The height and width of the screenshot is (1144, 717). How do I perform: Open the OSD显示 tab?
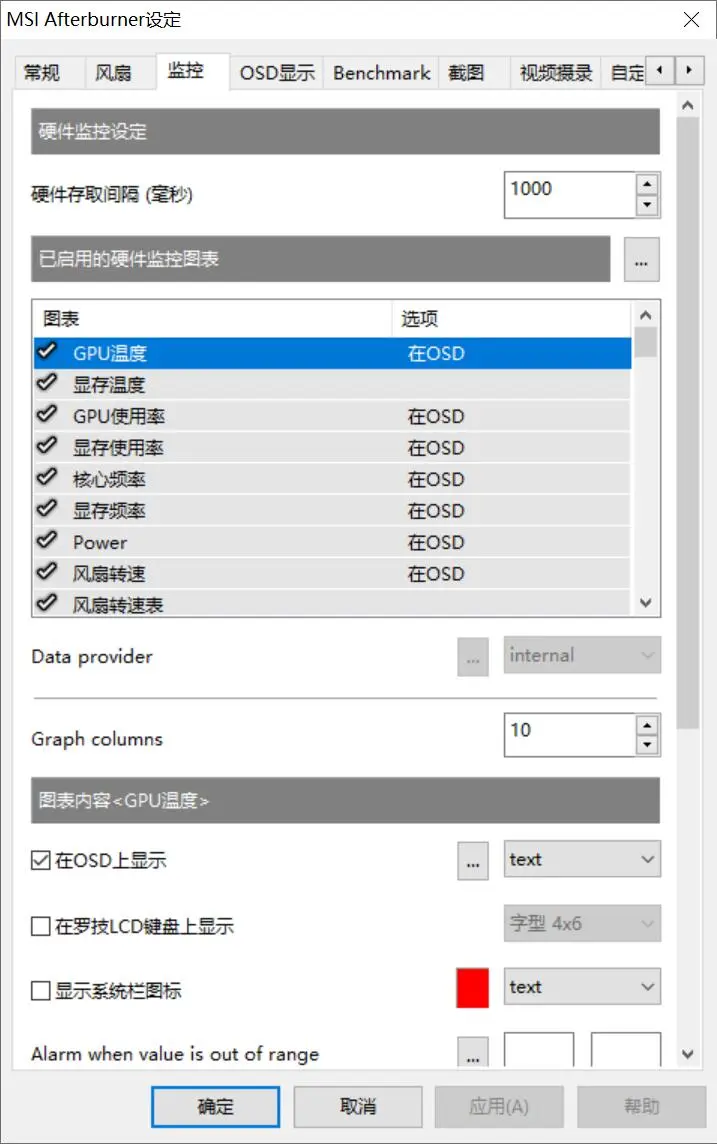coord(277,73)
